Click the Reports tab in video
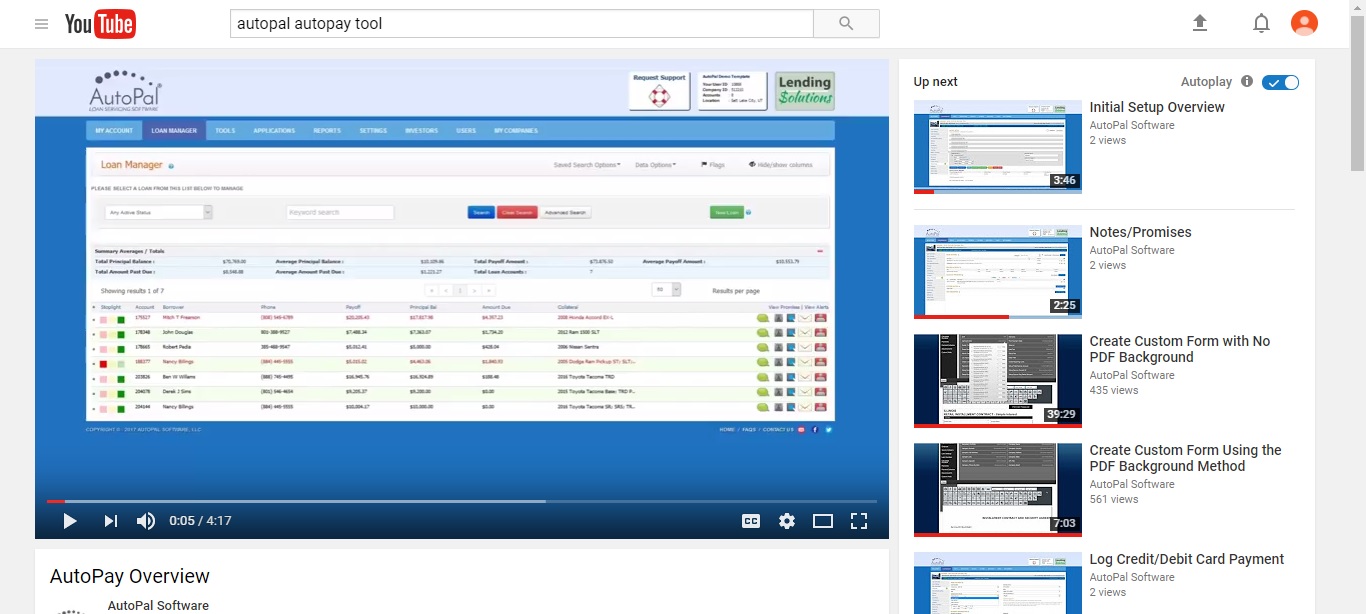 click(x=327, y=130)
